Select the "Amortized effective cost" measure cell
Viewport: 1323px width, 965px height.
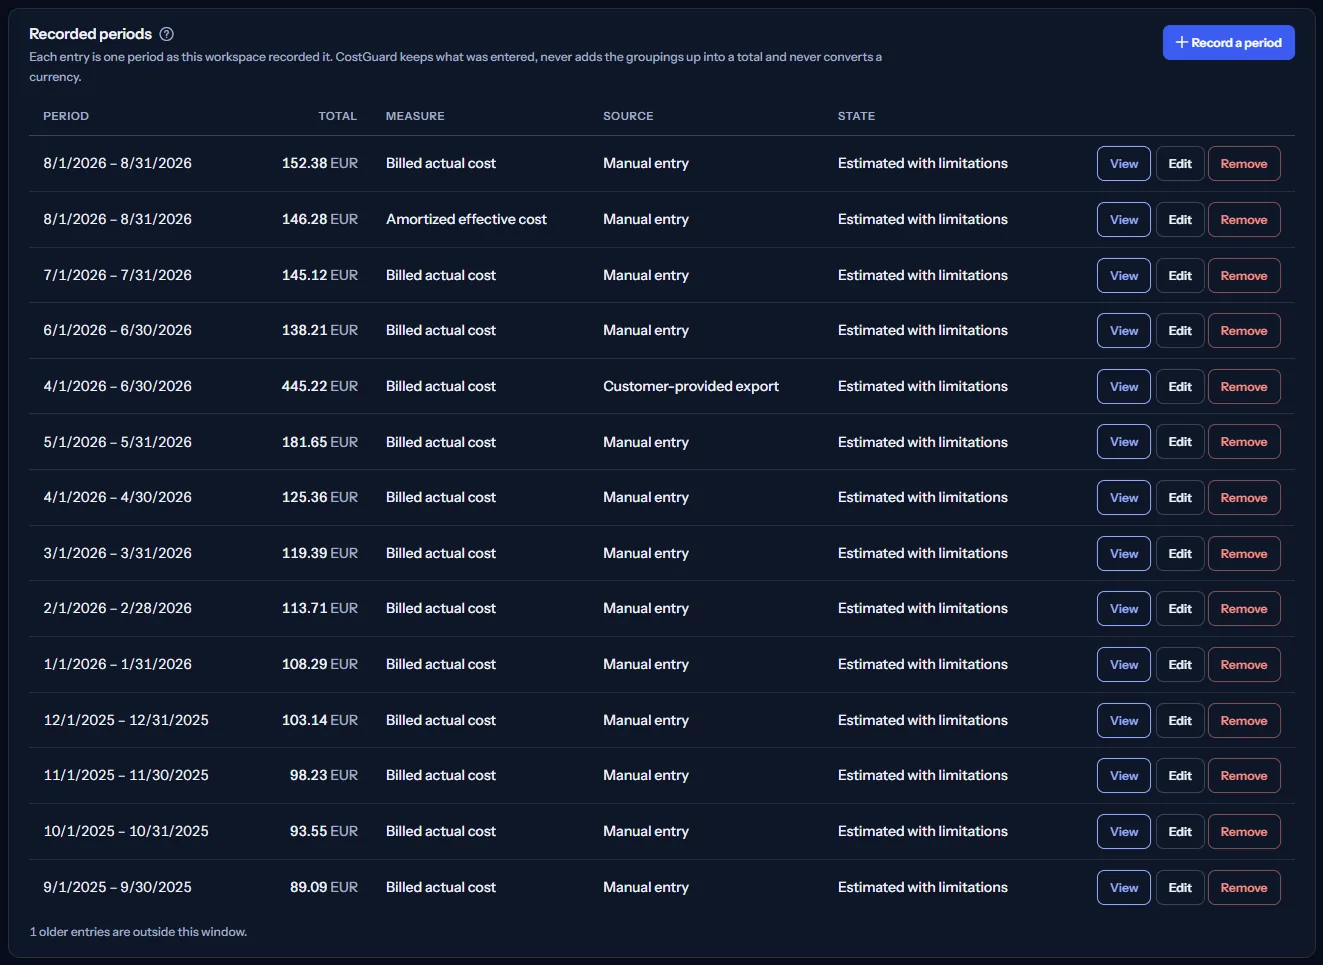click(x=466, y=220)
